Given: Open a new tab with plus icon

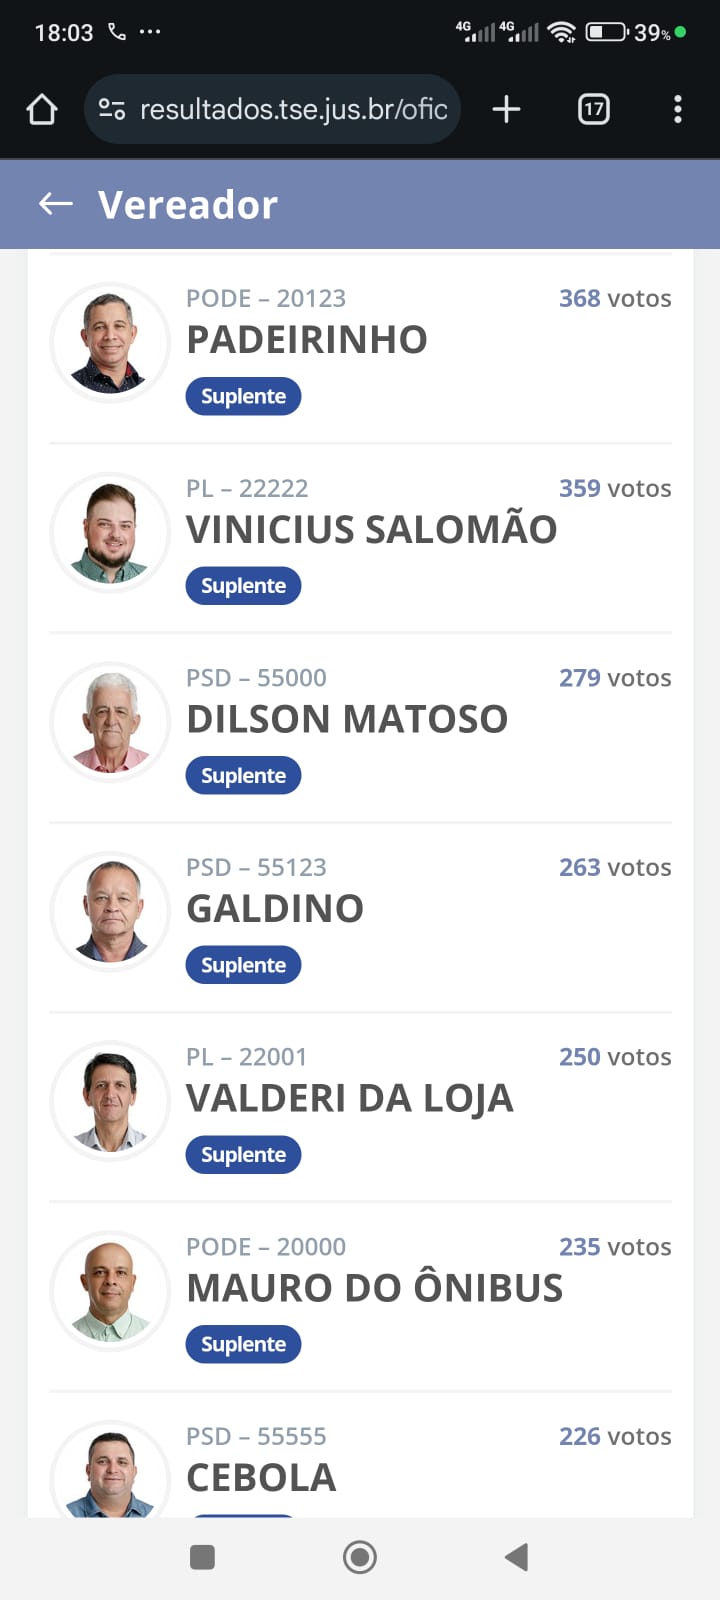Looking at the screenshot, I should coord(507,109).
